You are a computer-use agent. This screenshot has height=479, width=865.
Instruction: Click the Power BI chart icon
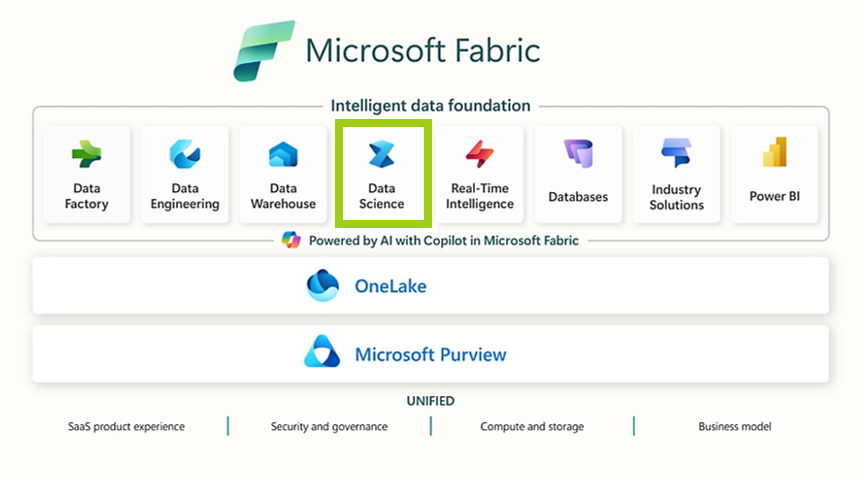tap(775, 155)
